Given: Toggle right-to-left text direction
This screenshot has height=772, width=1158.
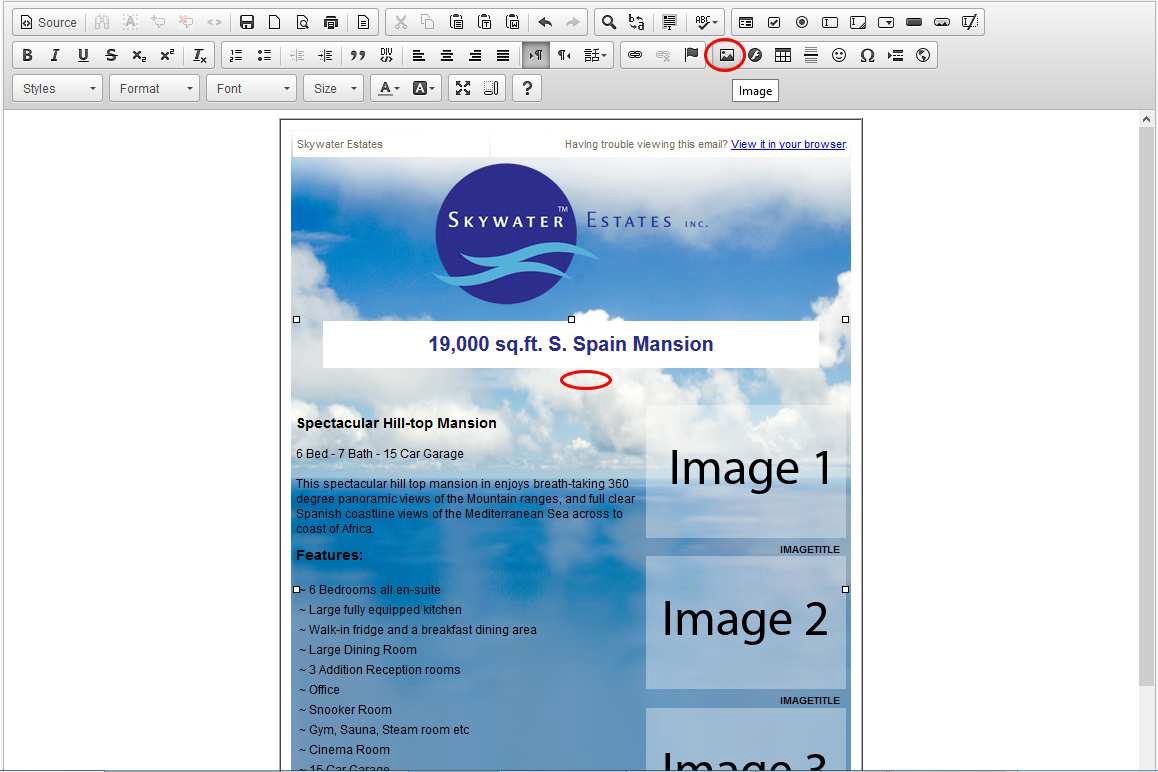Looking at the screenshot, I should pos(563,55).
